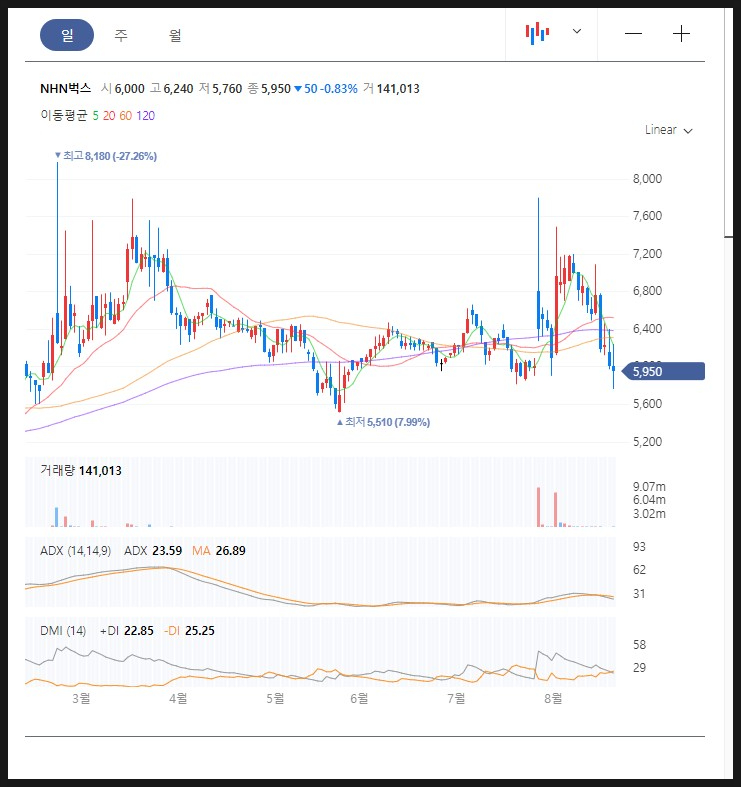Click the 6.04m volume axis label
741x787 pixels.
[x=649, y=500]
